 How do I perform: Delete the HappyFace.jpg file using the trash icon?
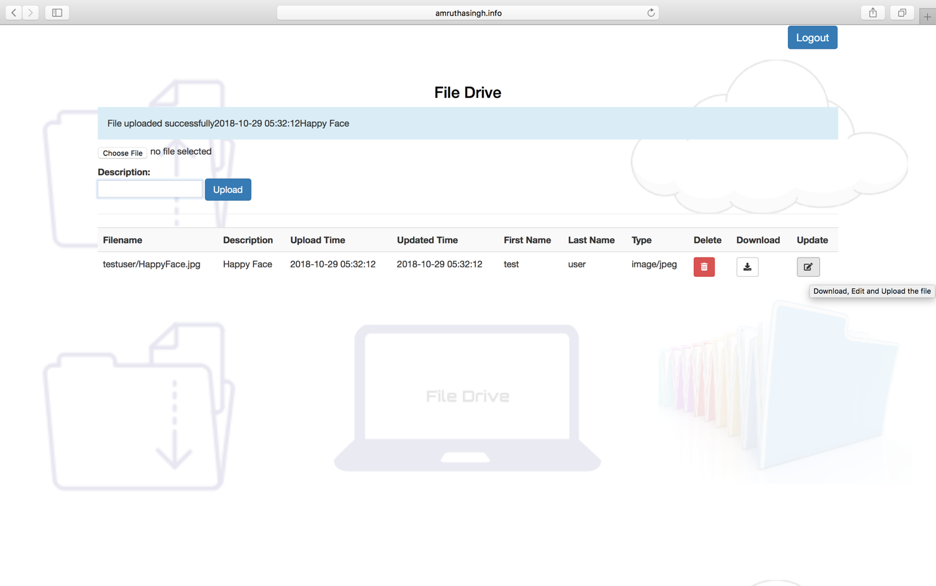tap(703, 266)
